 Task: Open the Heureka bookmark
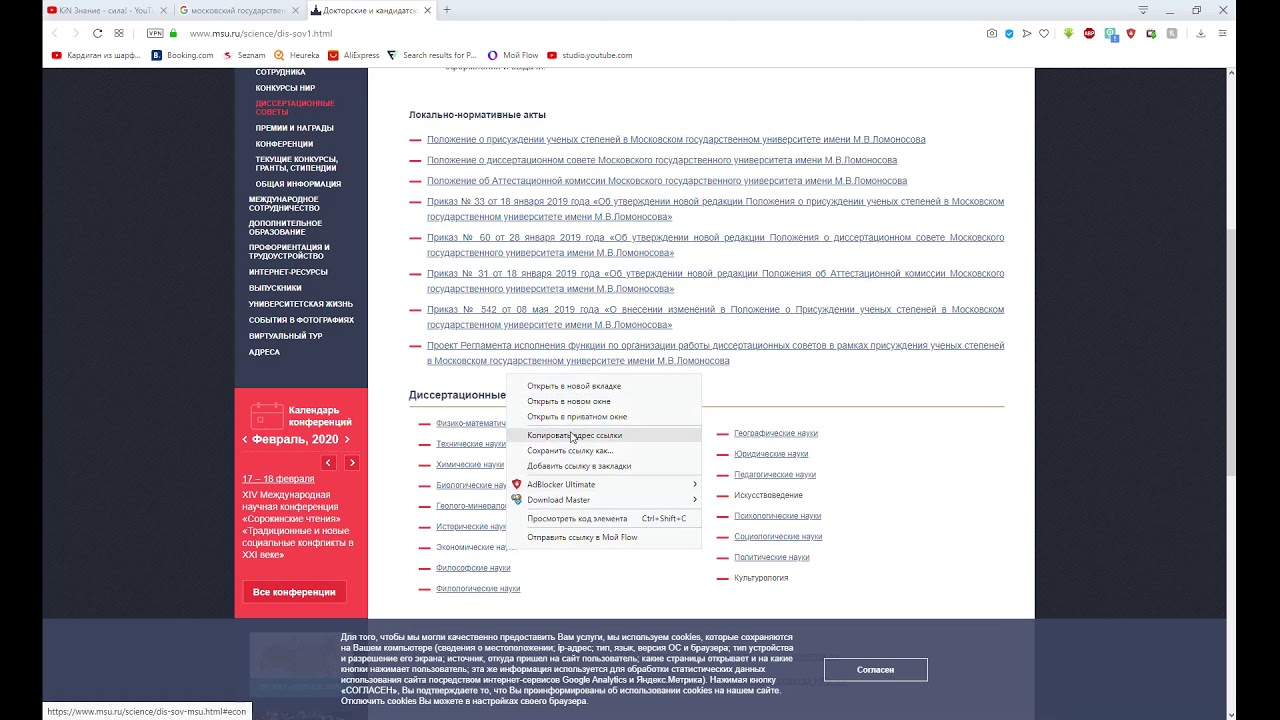[x=297, y=55]
